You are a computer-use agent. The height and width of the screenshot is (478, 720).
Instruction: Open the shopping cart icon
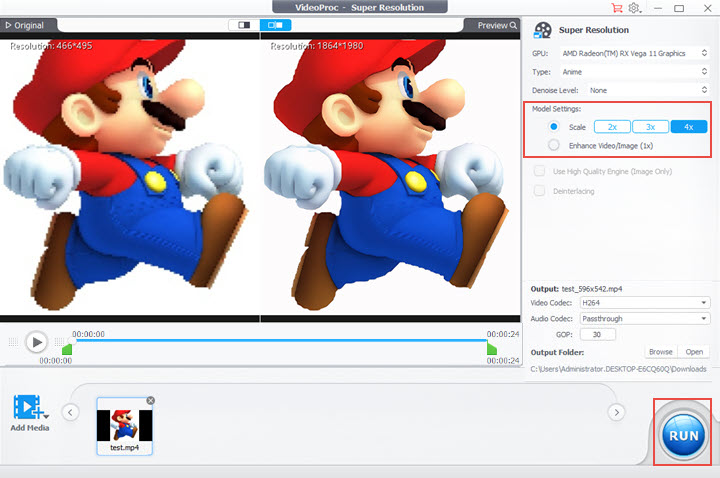(x=615, y=8)
